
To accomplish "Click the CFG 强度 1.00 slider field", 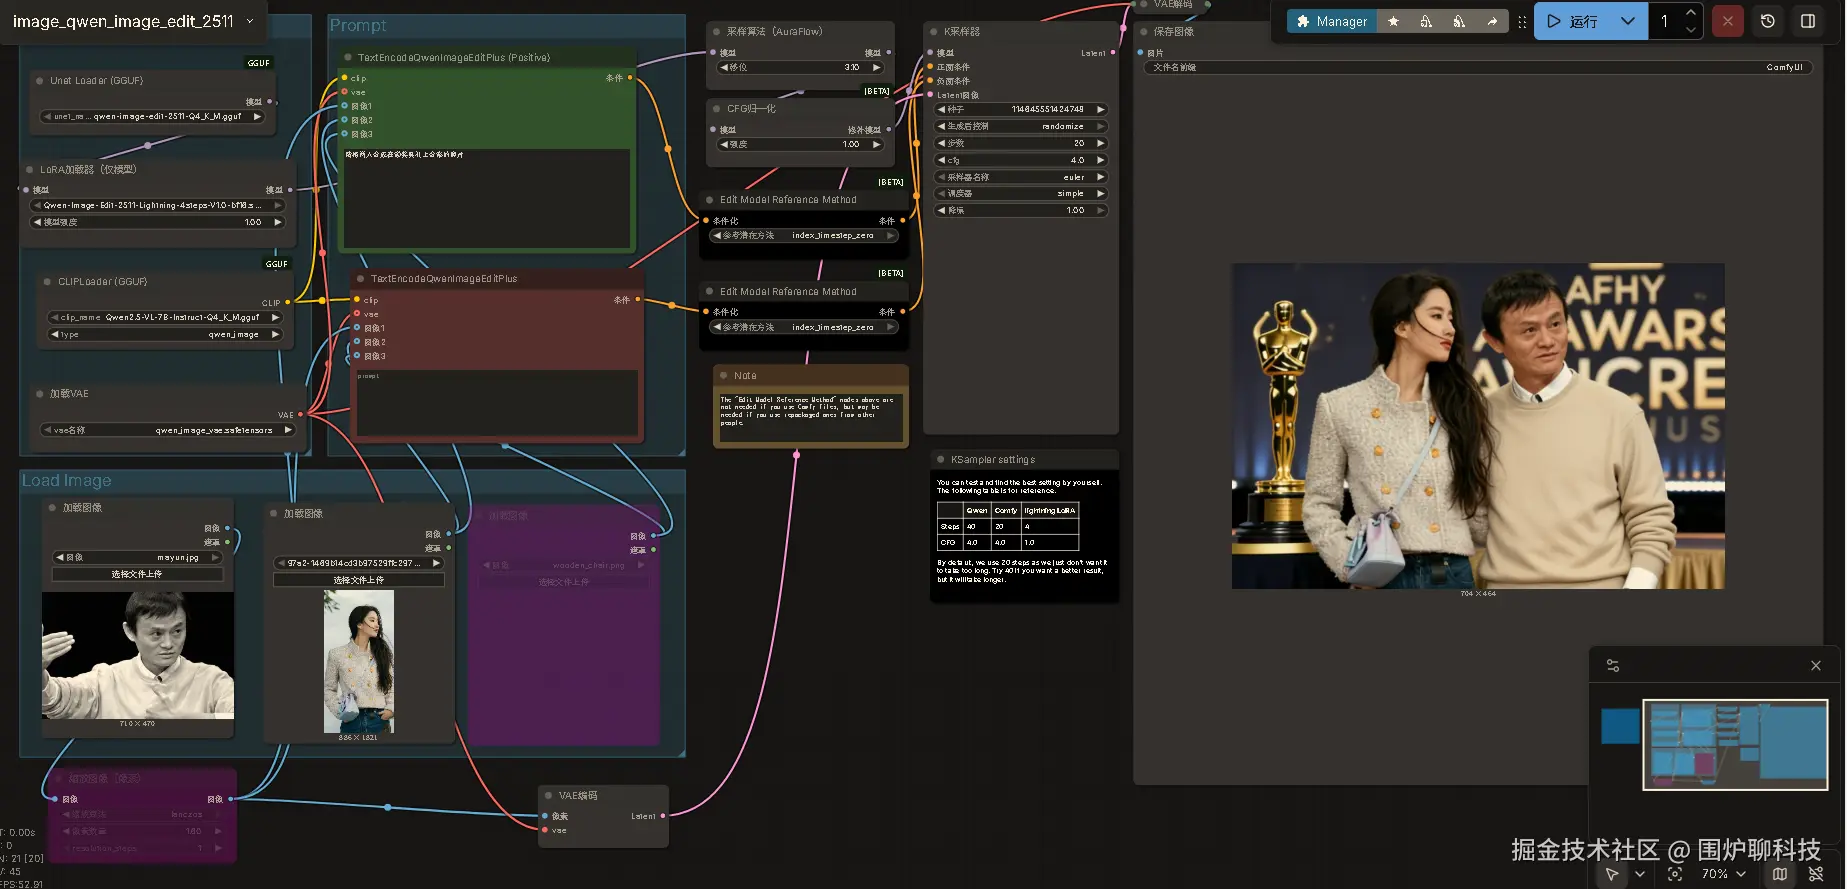I will coord(801,144).
